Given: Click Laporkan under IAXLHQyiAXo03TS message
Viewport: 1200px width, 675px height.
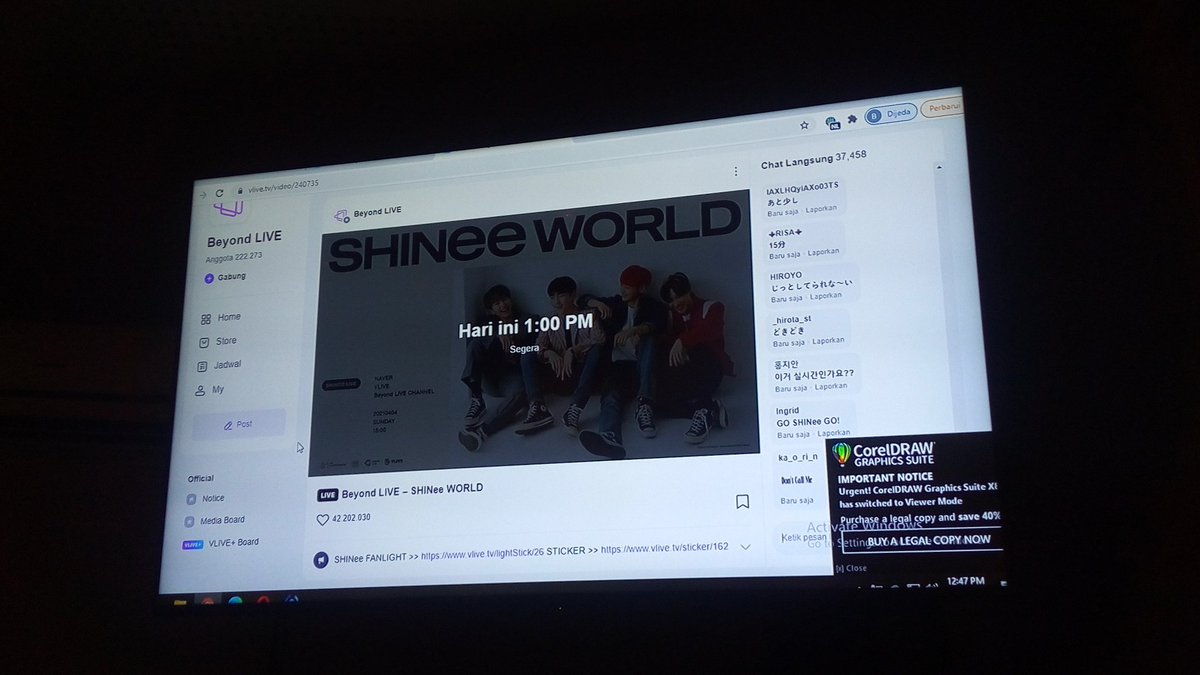Looking at the screenshot, I should [x=822, y=209].
